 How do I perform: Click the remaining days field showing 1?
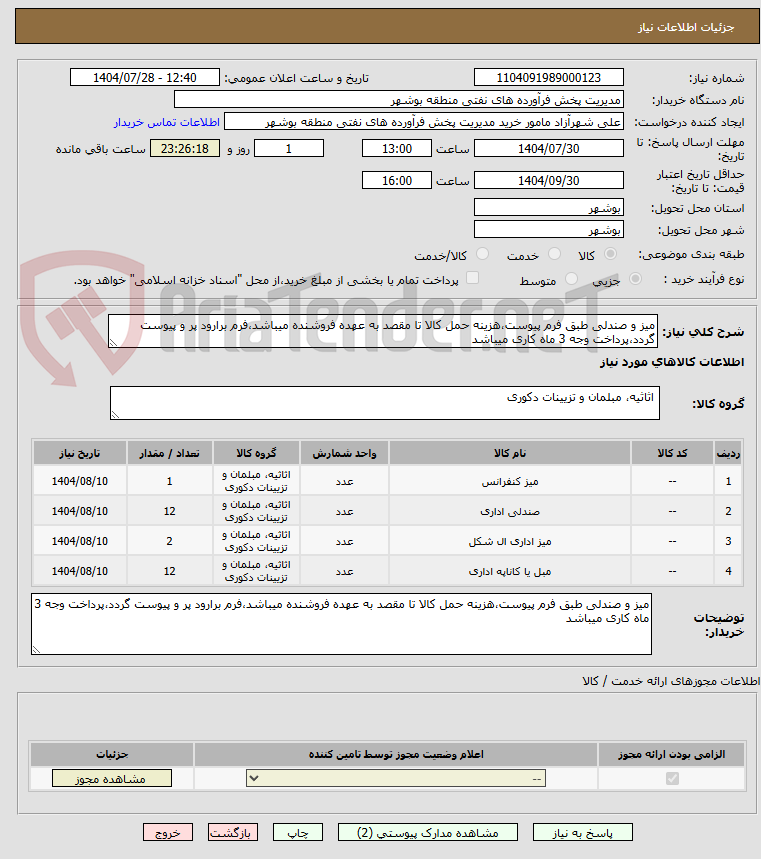point(289,148)
